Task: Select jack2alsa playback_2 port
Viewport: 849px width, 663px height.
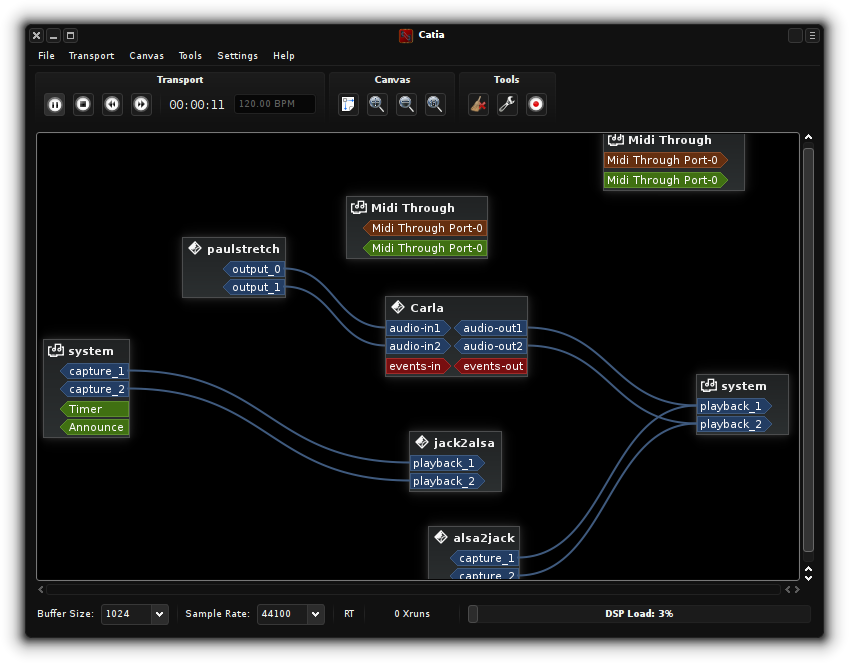Action: [447, 481]
